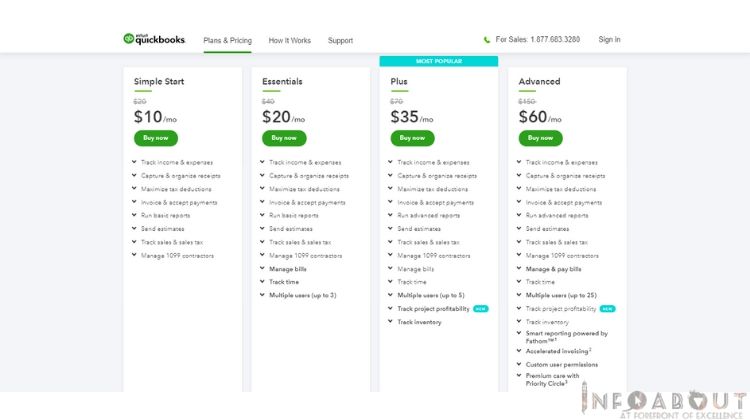Screen dimensions: 750x420
Task: Click the InfoAbout watermark logo
Action: pyautogui.click(x=664, y=402)
